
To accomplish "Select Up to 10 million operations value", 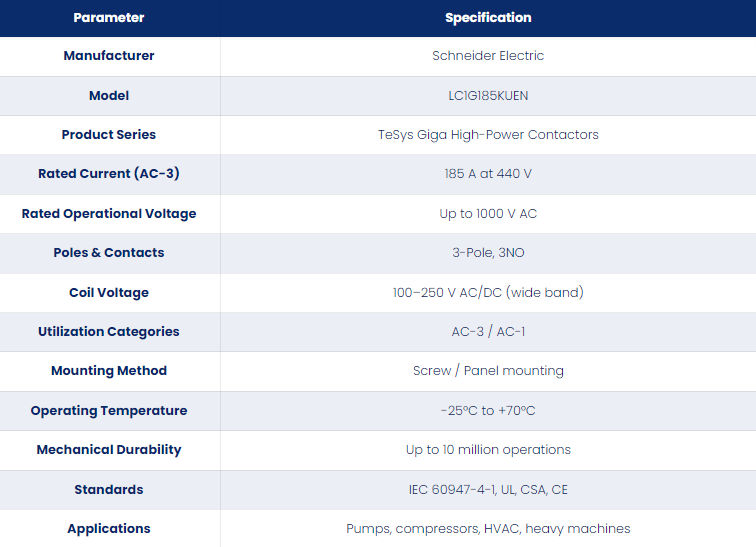I will 488,450.
